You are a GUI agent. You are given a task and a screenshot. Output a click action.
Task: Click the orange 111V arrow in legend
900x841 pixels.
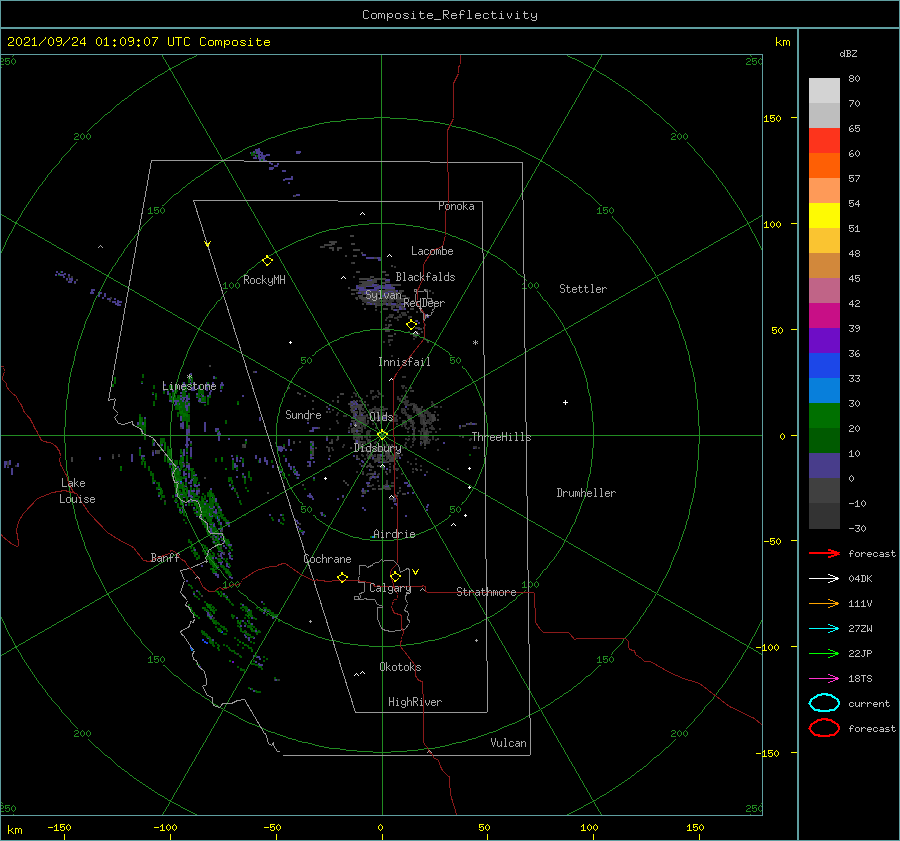824,603
